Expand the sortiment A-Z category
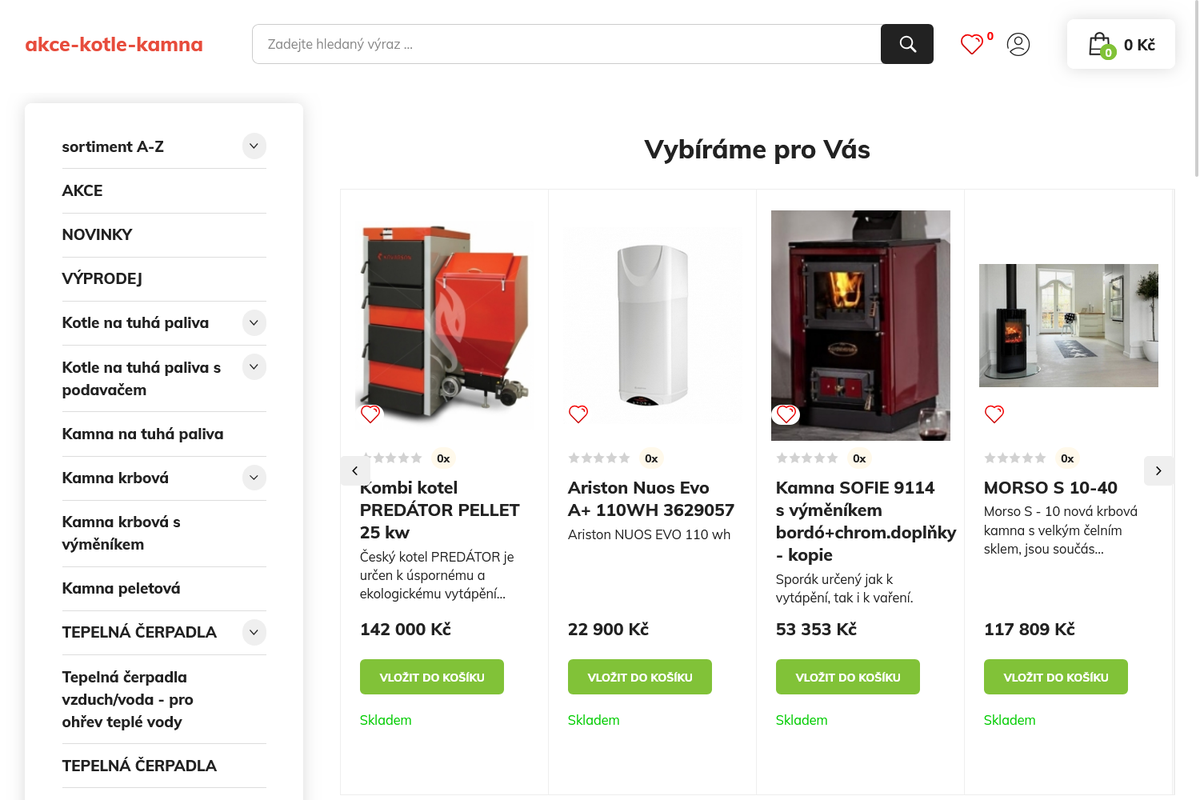1200x800 pixels. pyautogui.click(x=254, y=146)
